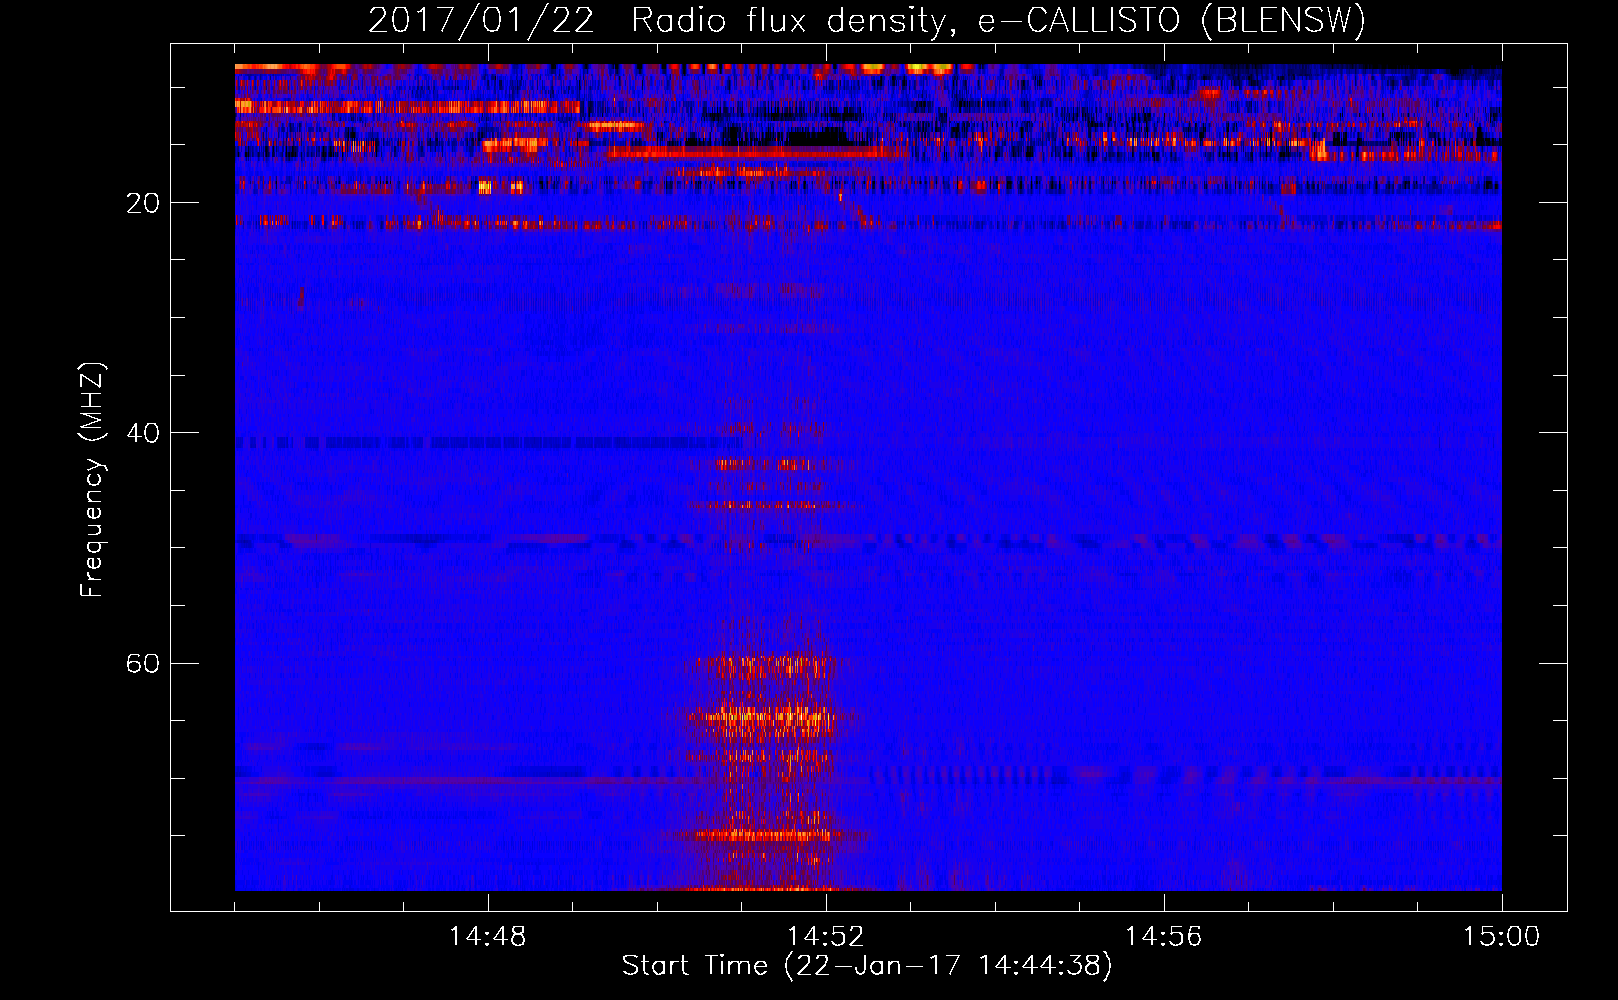Click the "Start Time (22-Jan-17 14:44:38)" label

coord(867,966)
